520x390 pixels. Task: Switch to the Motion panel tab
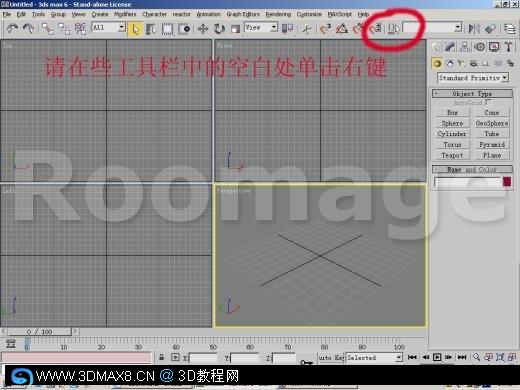[479, 47]
